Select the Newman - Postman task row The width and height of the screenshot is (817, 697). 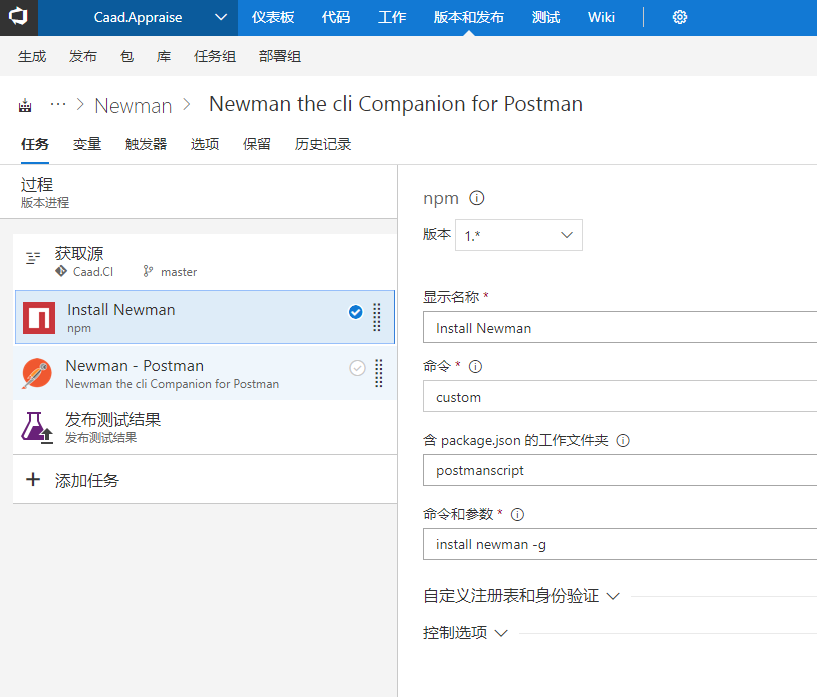(x=204, y=373)
